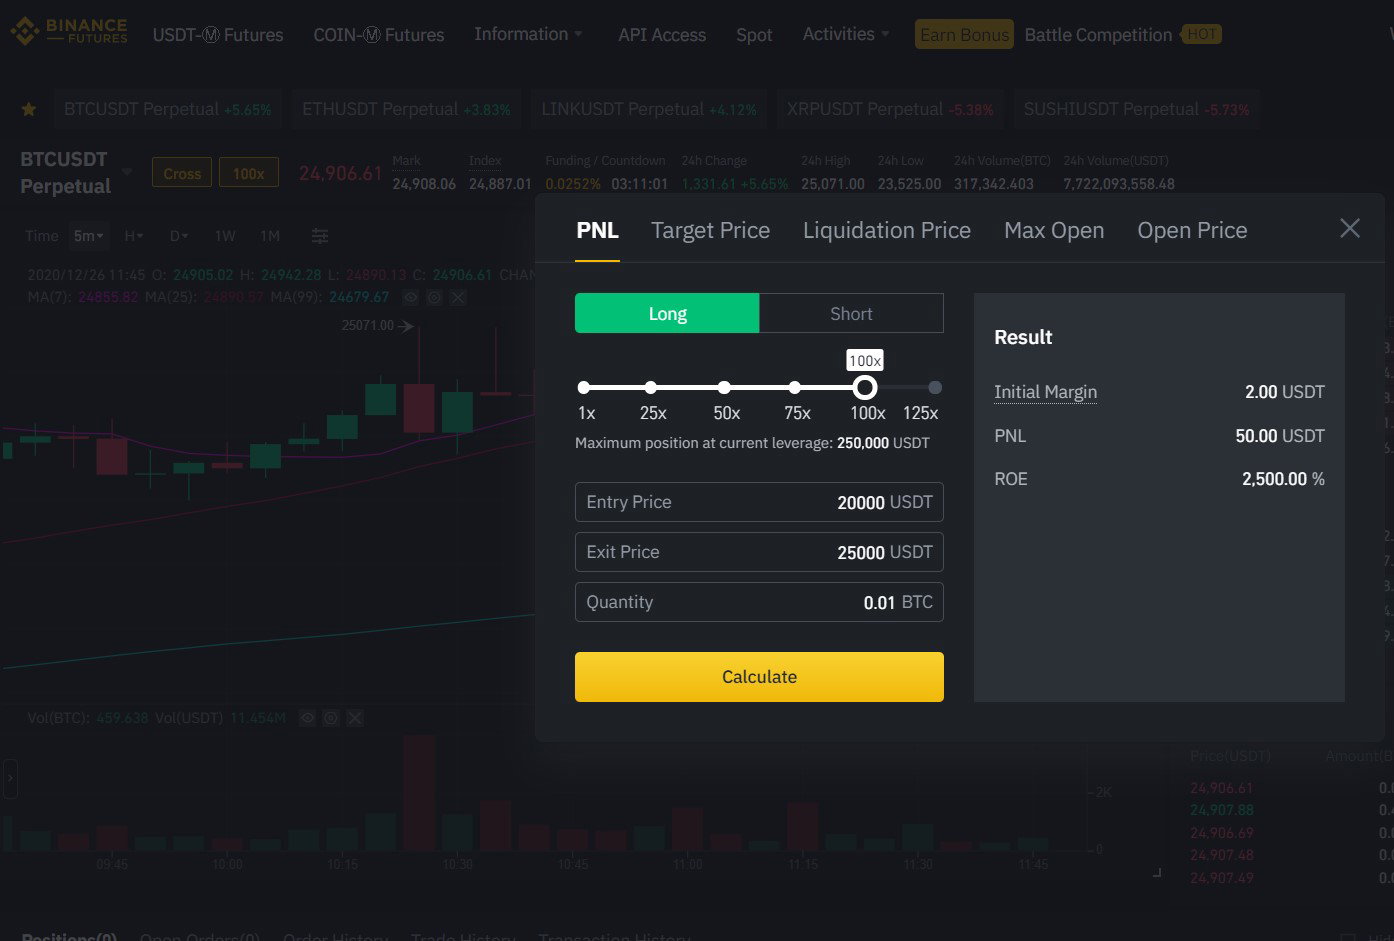Image resolution: width=1394 pixels, height=941 pixels.
Task: Click the Quantity input field
Action: [759, 602]
